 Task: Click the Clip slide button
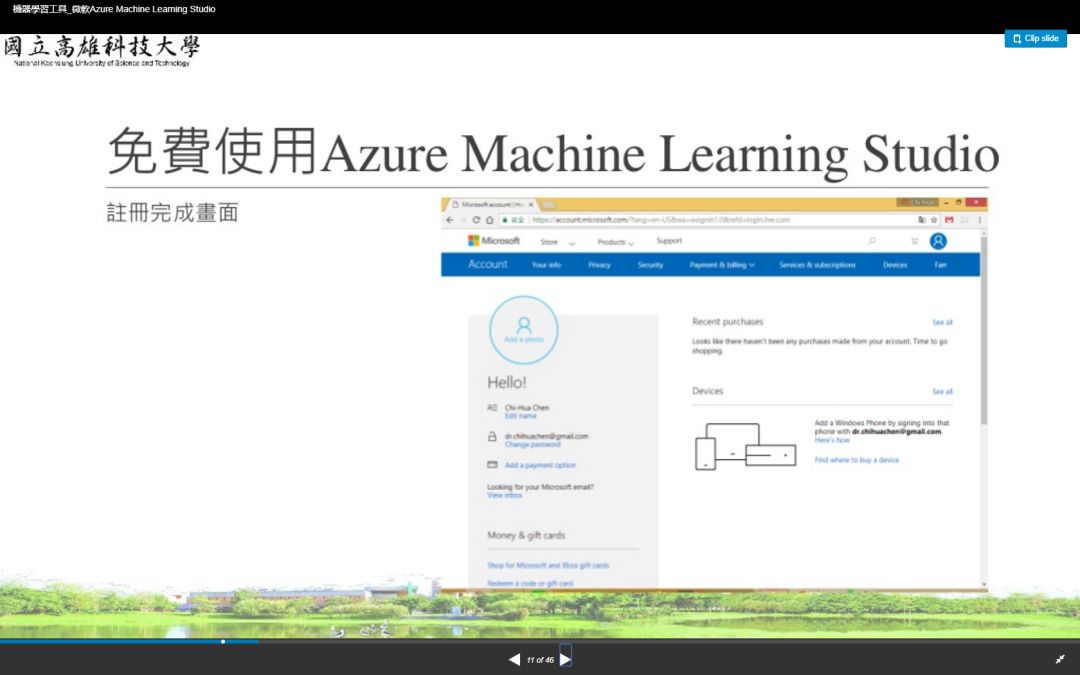point(1035,39)
